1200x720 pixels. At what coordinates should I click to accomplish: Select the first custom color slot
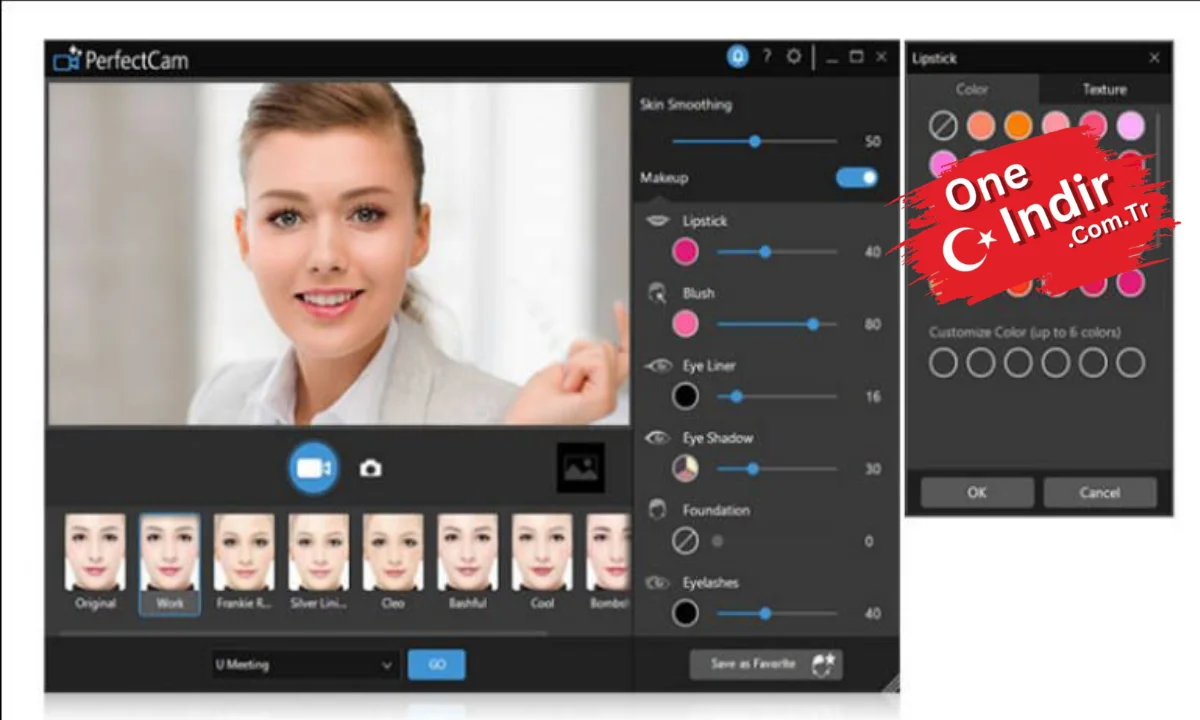point(943,362)
